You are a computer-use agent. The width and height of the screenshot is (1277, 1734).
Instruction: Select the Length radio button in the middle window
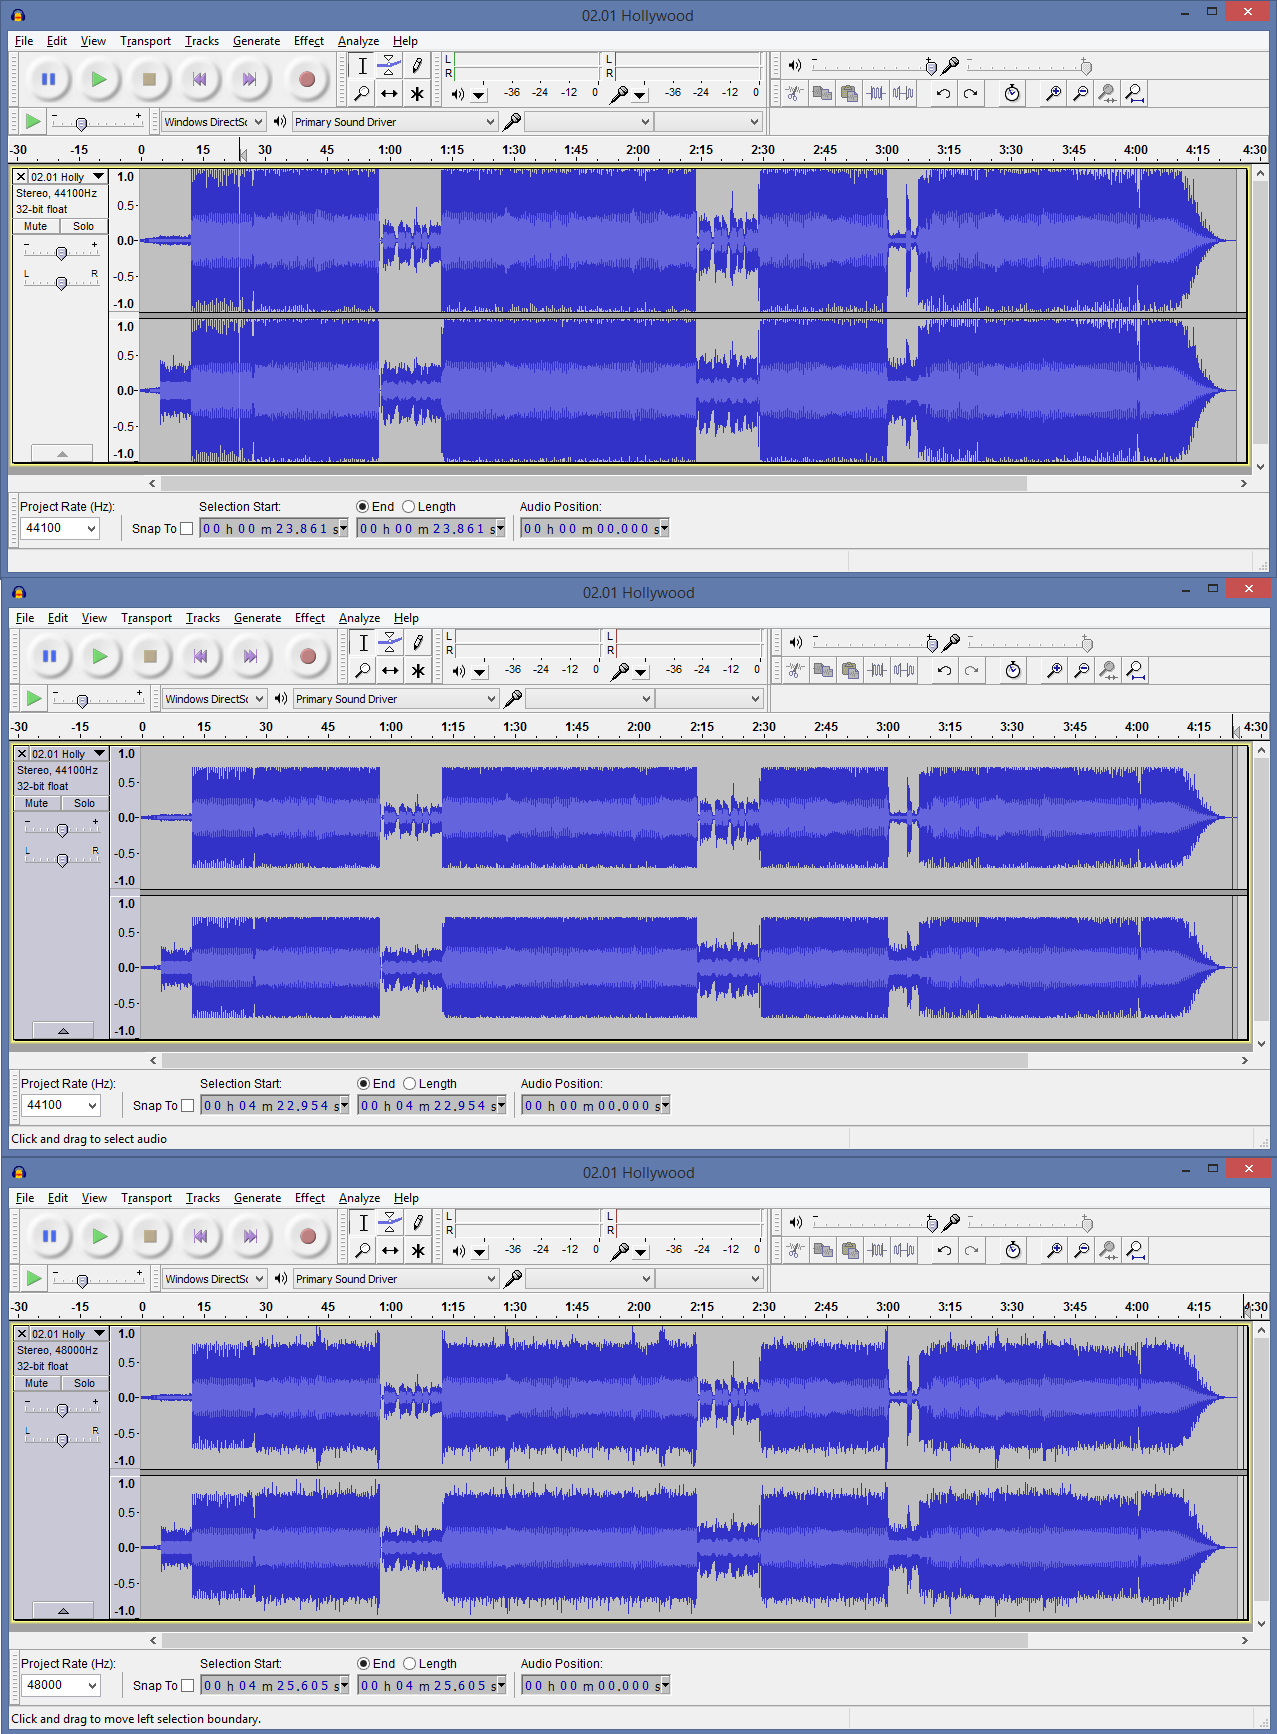(x=409, y=1084)
